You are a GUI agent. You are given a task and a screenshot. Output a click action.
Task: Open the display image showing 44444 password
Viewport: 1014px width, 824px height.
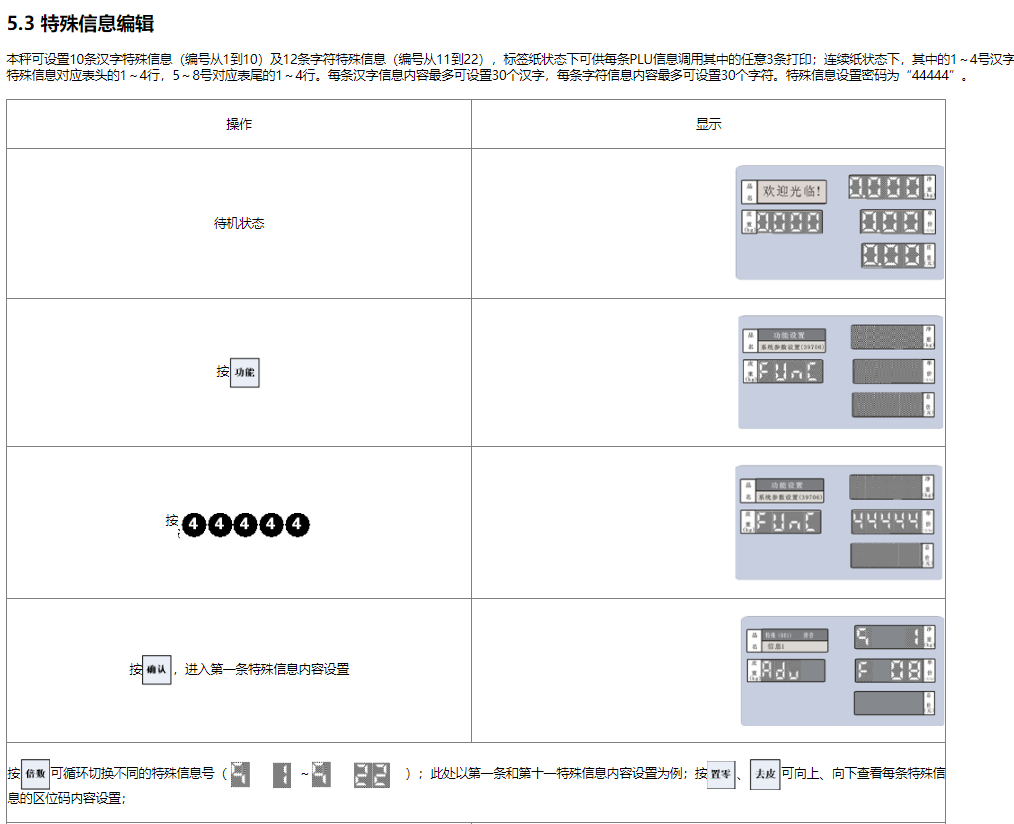(x=839, y=522)
